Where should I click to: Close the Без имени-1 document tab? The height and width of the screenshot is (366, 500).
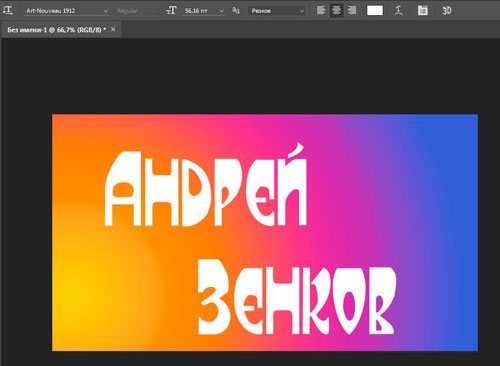(x=113, y=29)
